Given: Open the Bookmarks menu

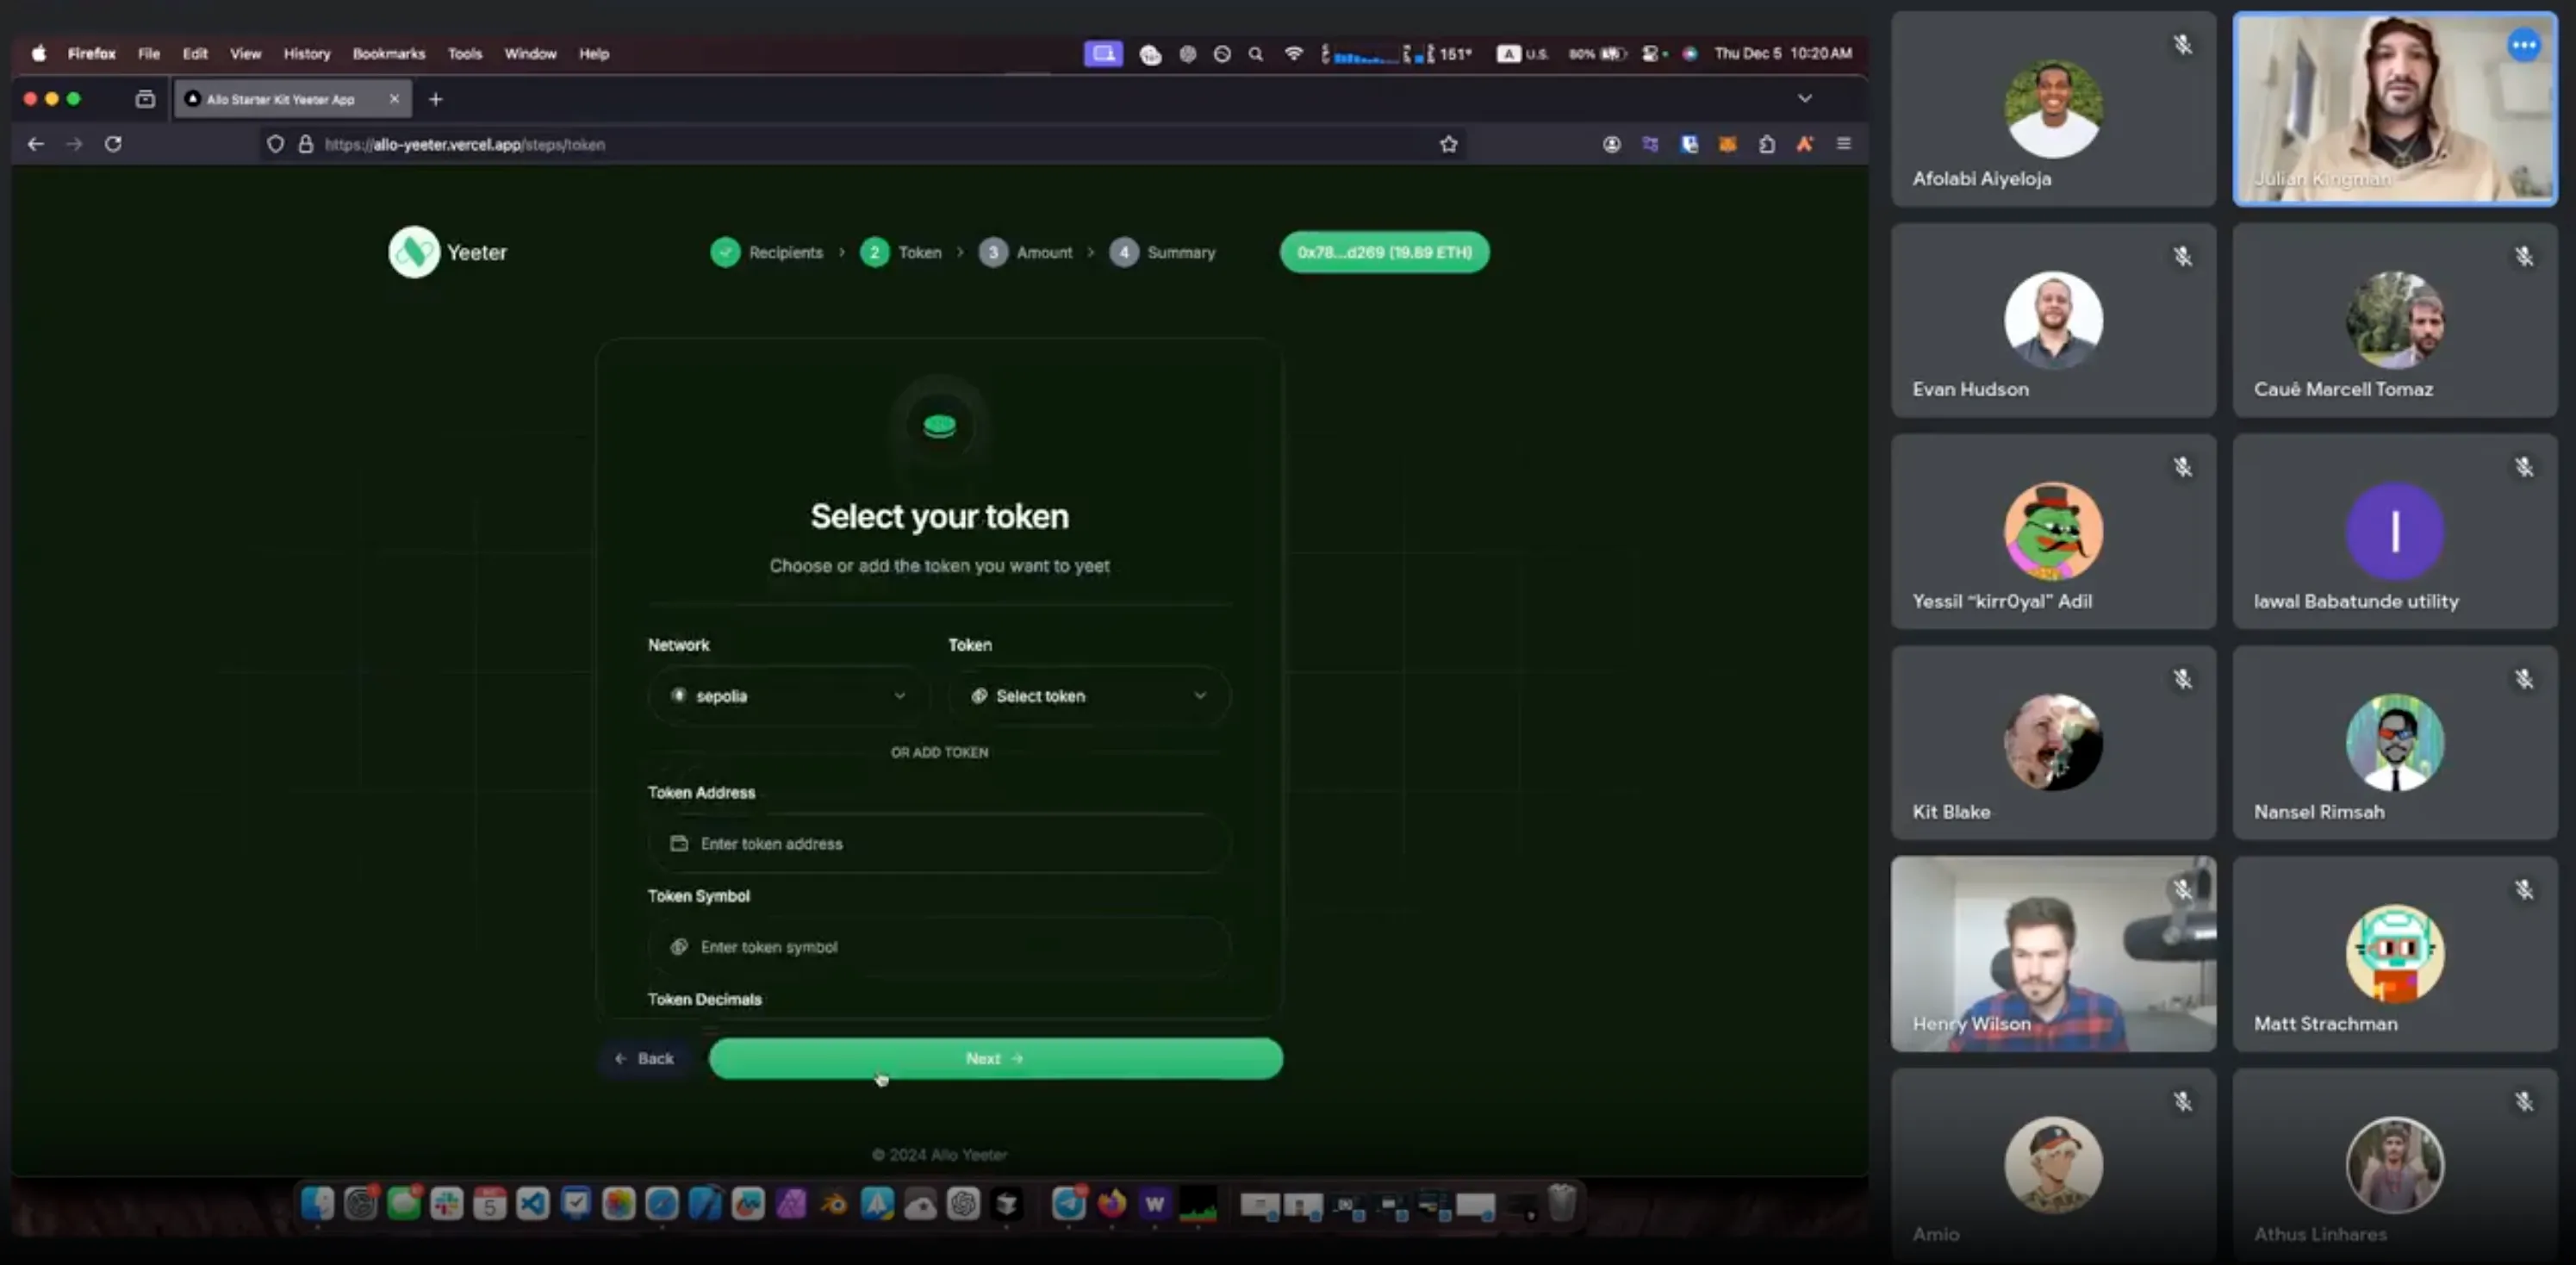Looking at the screenshot, I should [x=389, y=53].
